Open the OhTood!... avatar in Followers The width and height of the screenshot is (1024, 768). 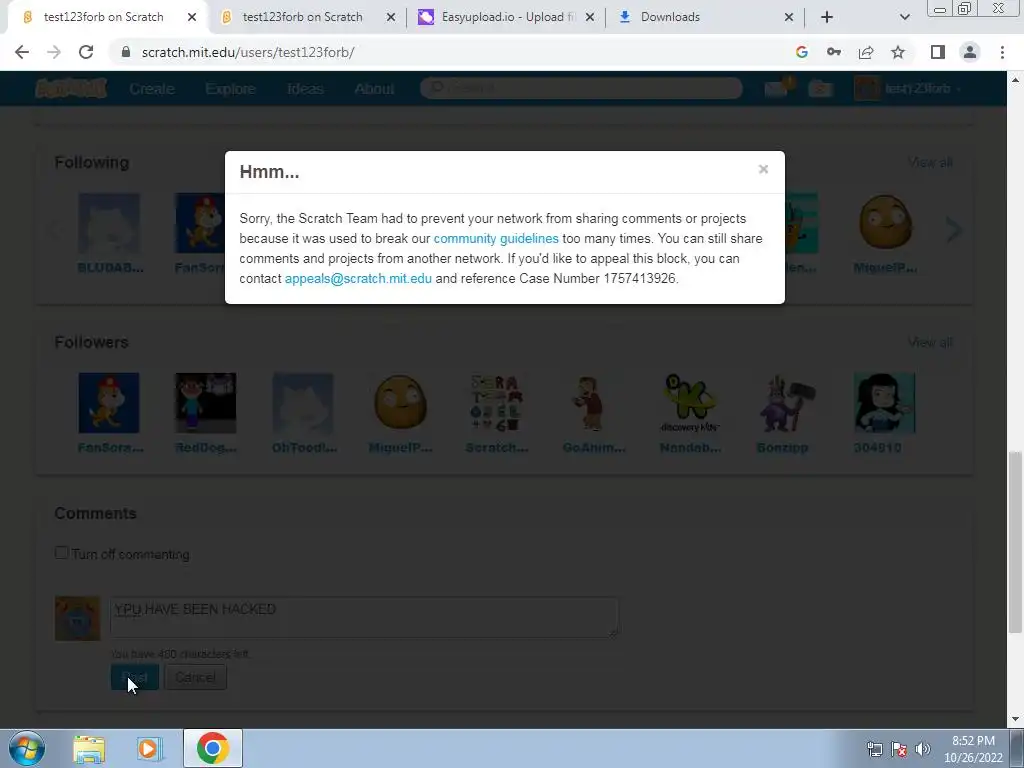coord(303,403)
